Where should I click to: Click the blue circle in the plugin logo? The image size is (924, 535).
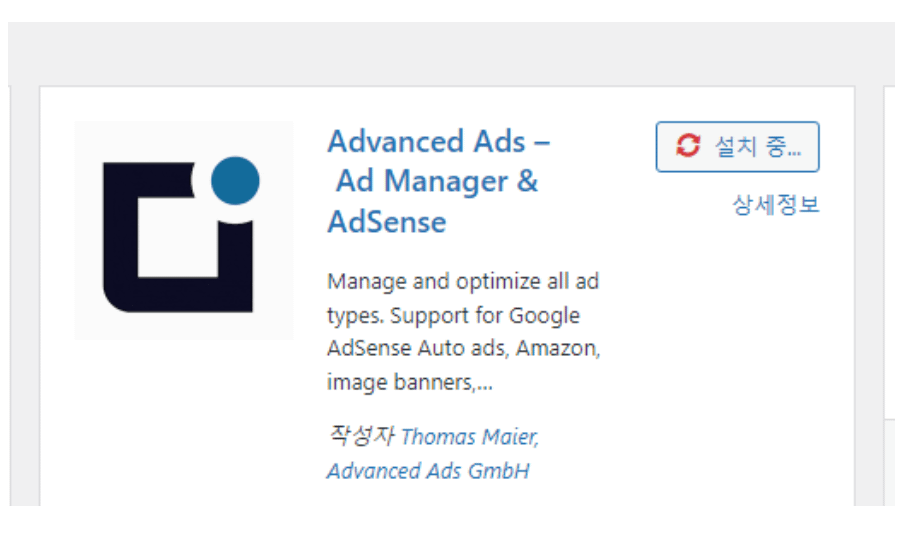(x=236, y=181)
